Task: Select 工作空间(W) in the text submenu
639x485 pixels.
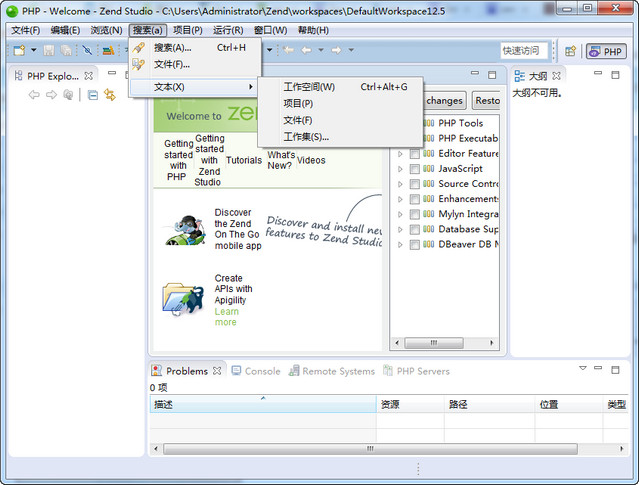Action: [x=340, y=87]
